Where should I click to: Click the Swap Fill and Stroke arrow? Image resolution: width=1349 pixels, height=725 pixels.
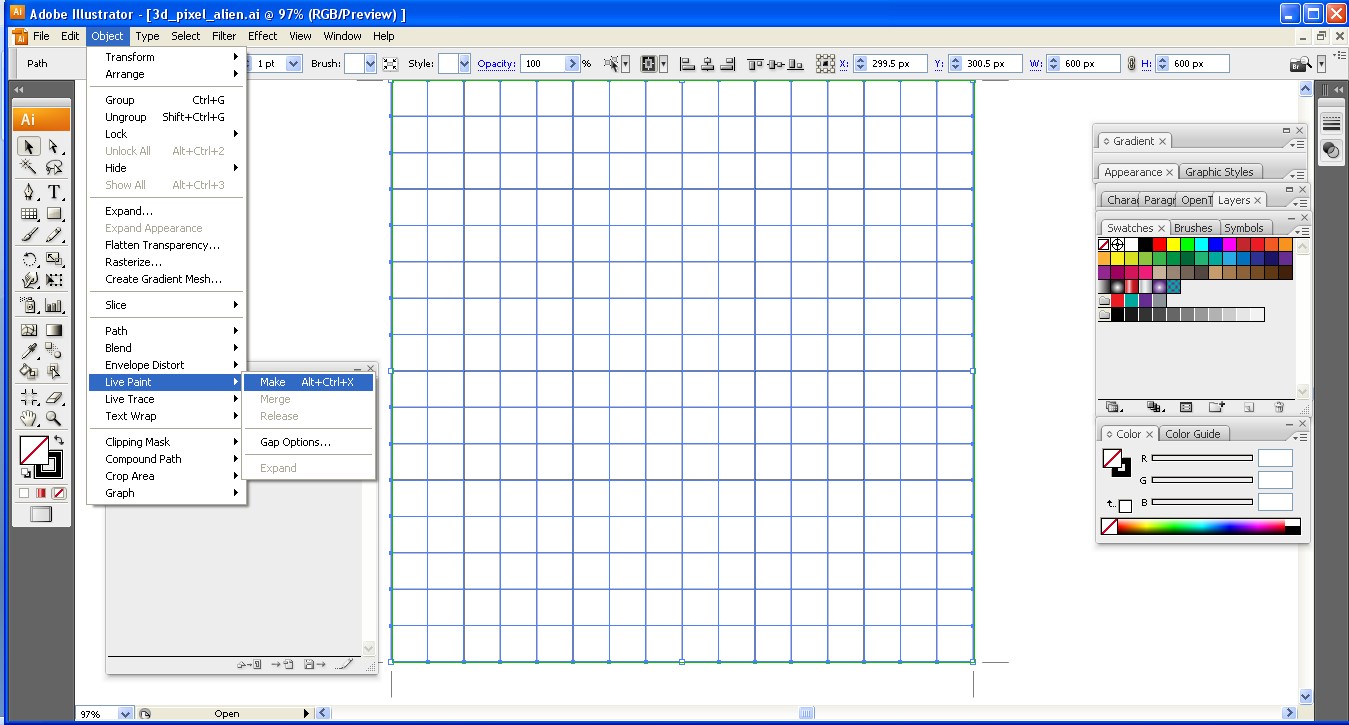point(59,441)
